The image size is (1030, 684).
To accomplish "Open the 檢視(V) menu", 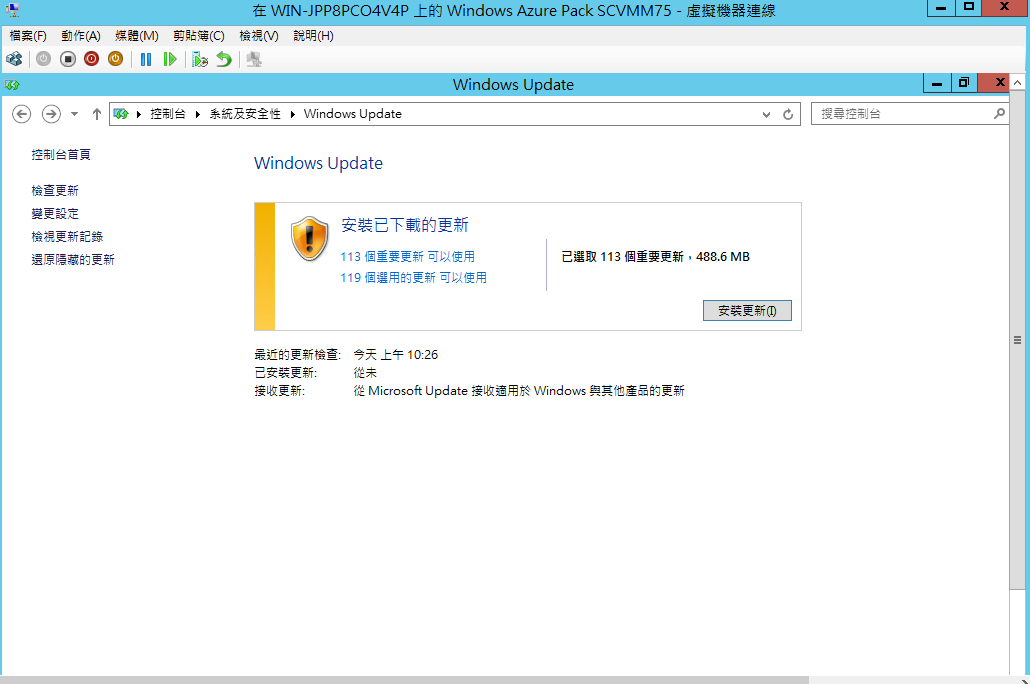I will 259,35.
